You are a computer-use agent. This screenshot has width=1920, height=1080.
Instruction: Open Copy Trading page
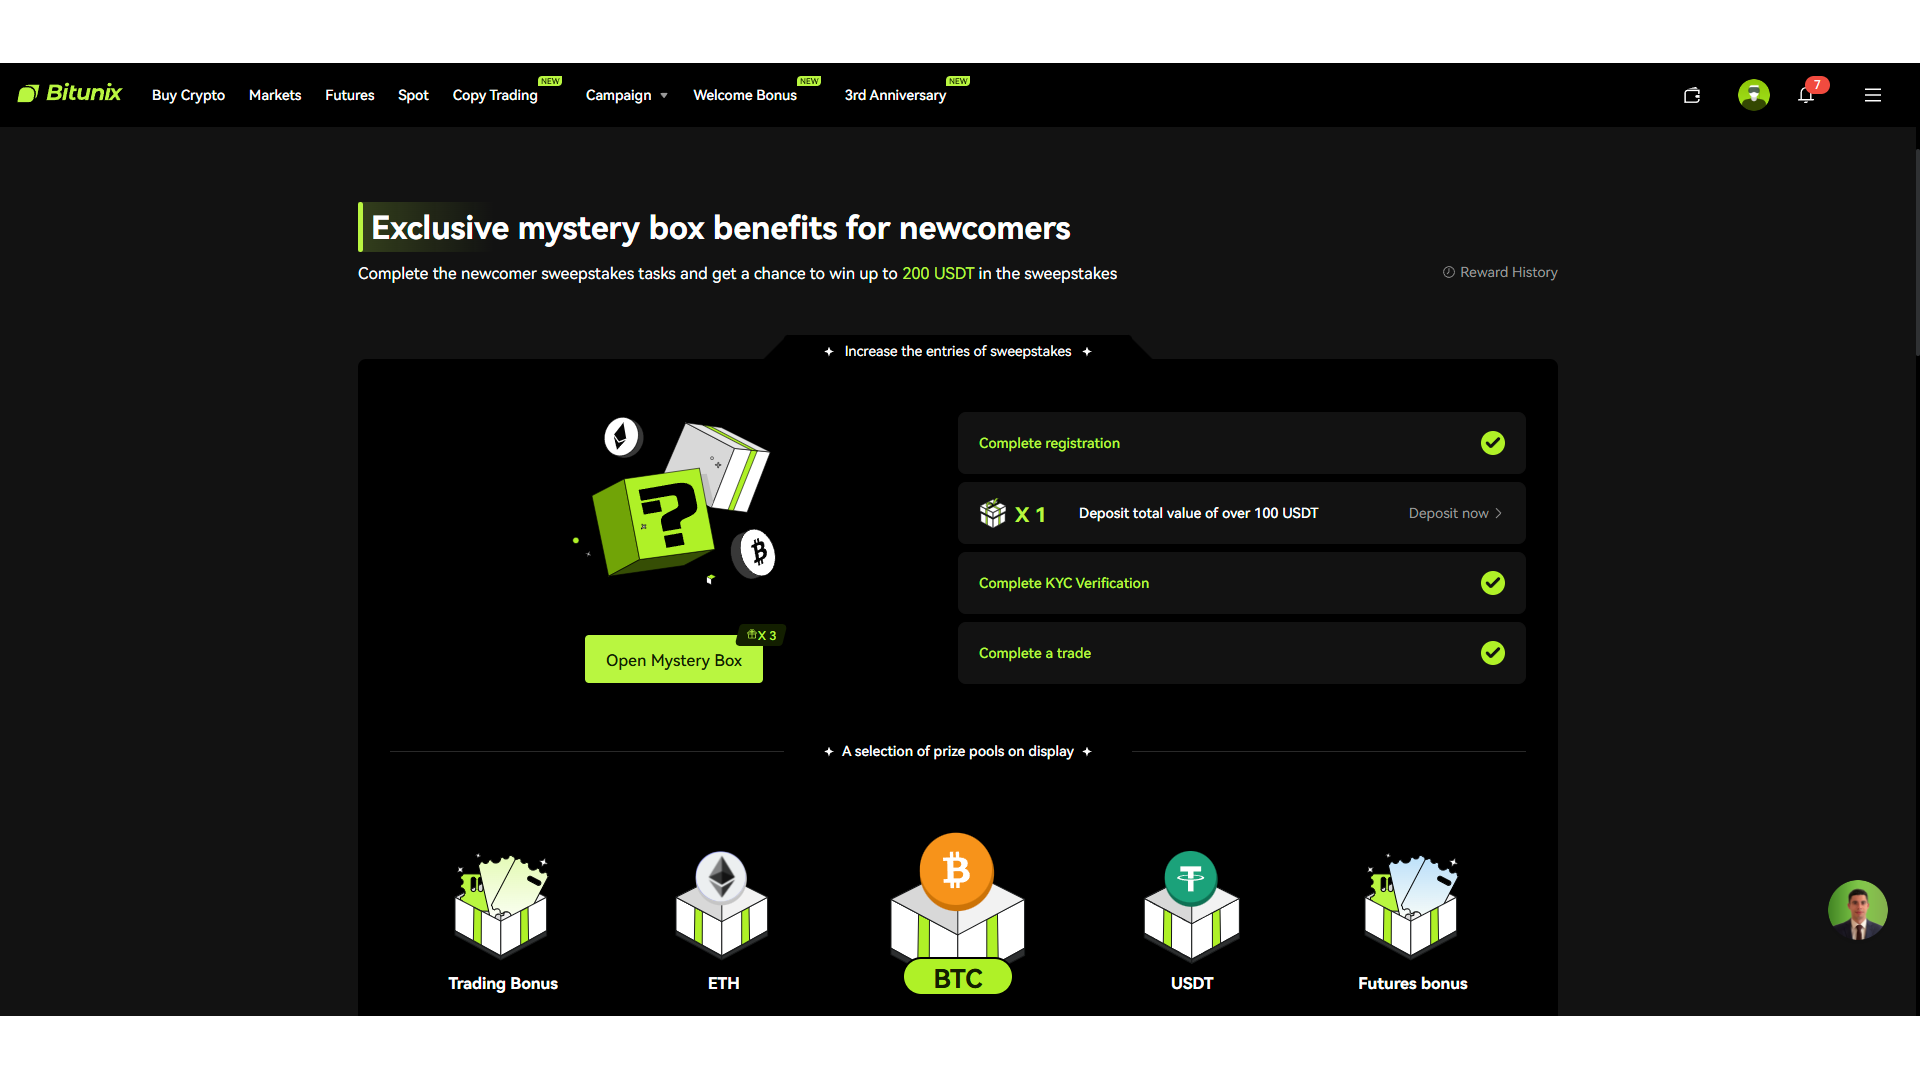[495, 95]
